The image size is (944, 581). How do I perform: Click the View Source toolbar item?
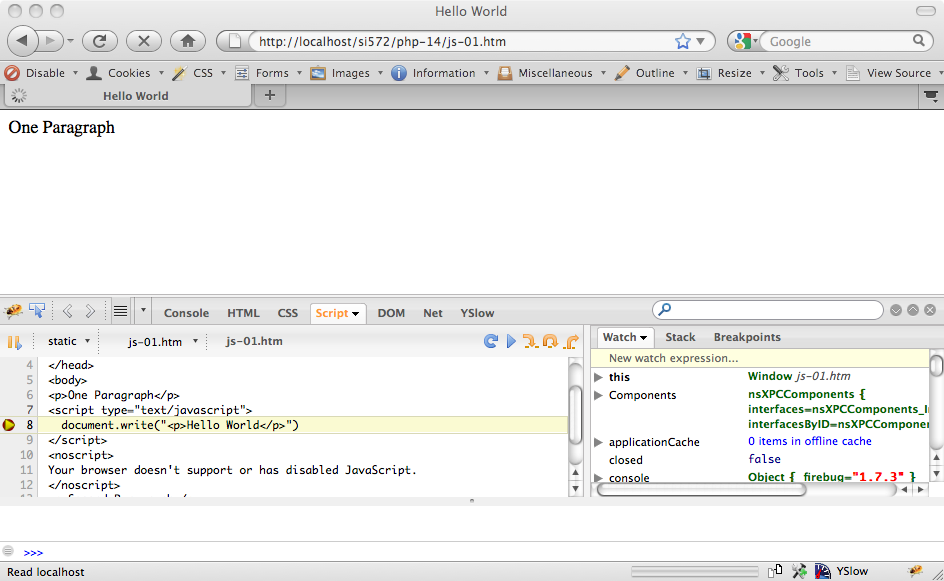(x=894, y=73)
